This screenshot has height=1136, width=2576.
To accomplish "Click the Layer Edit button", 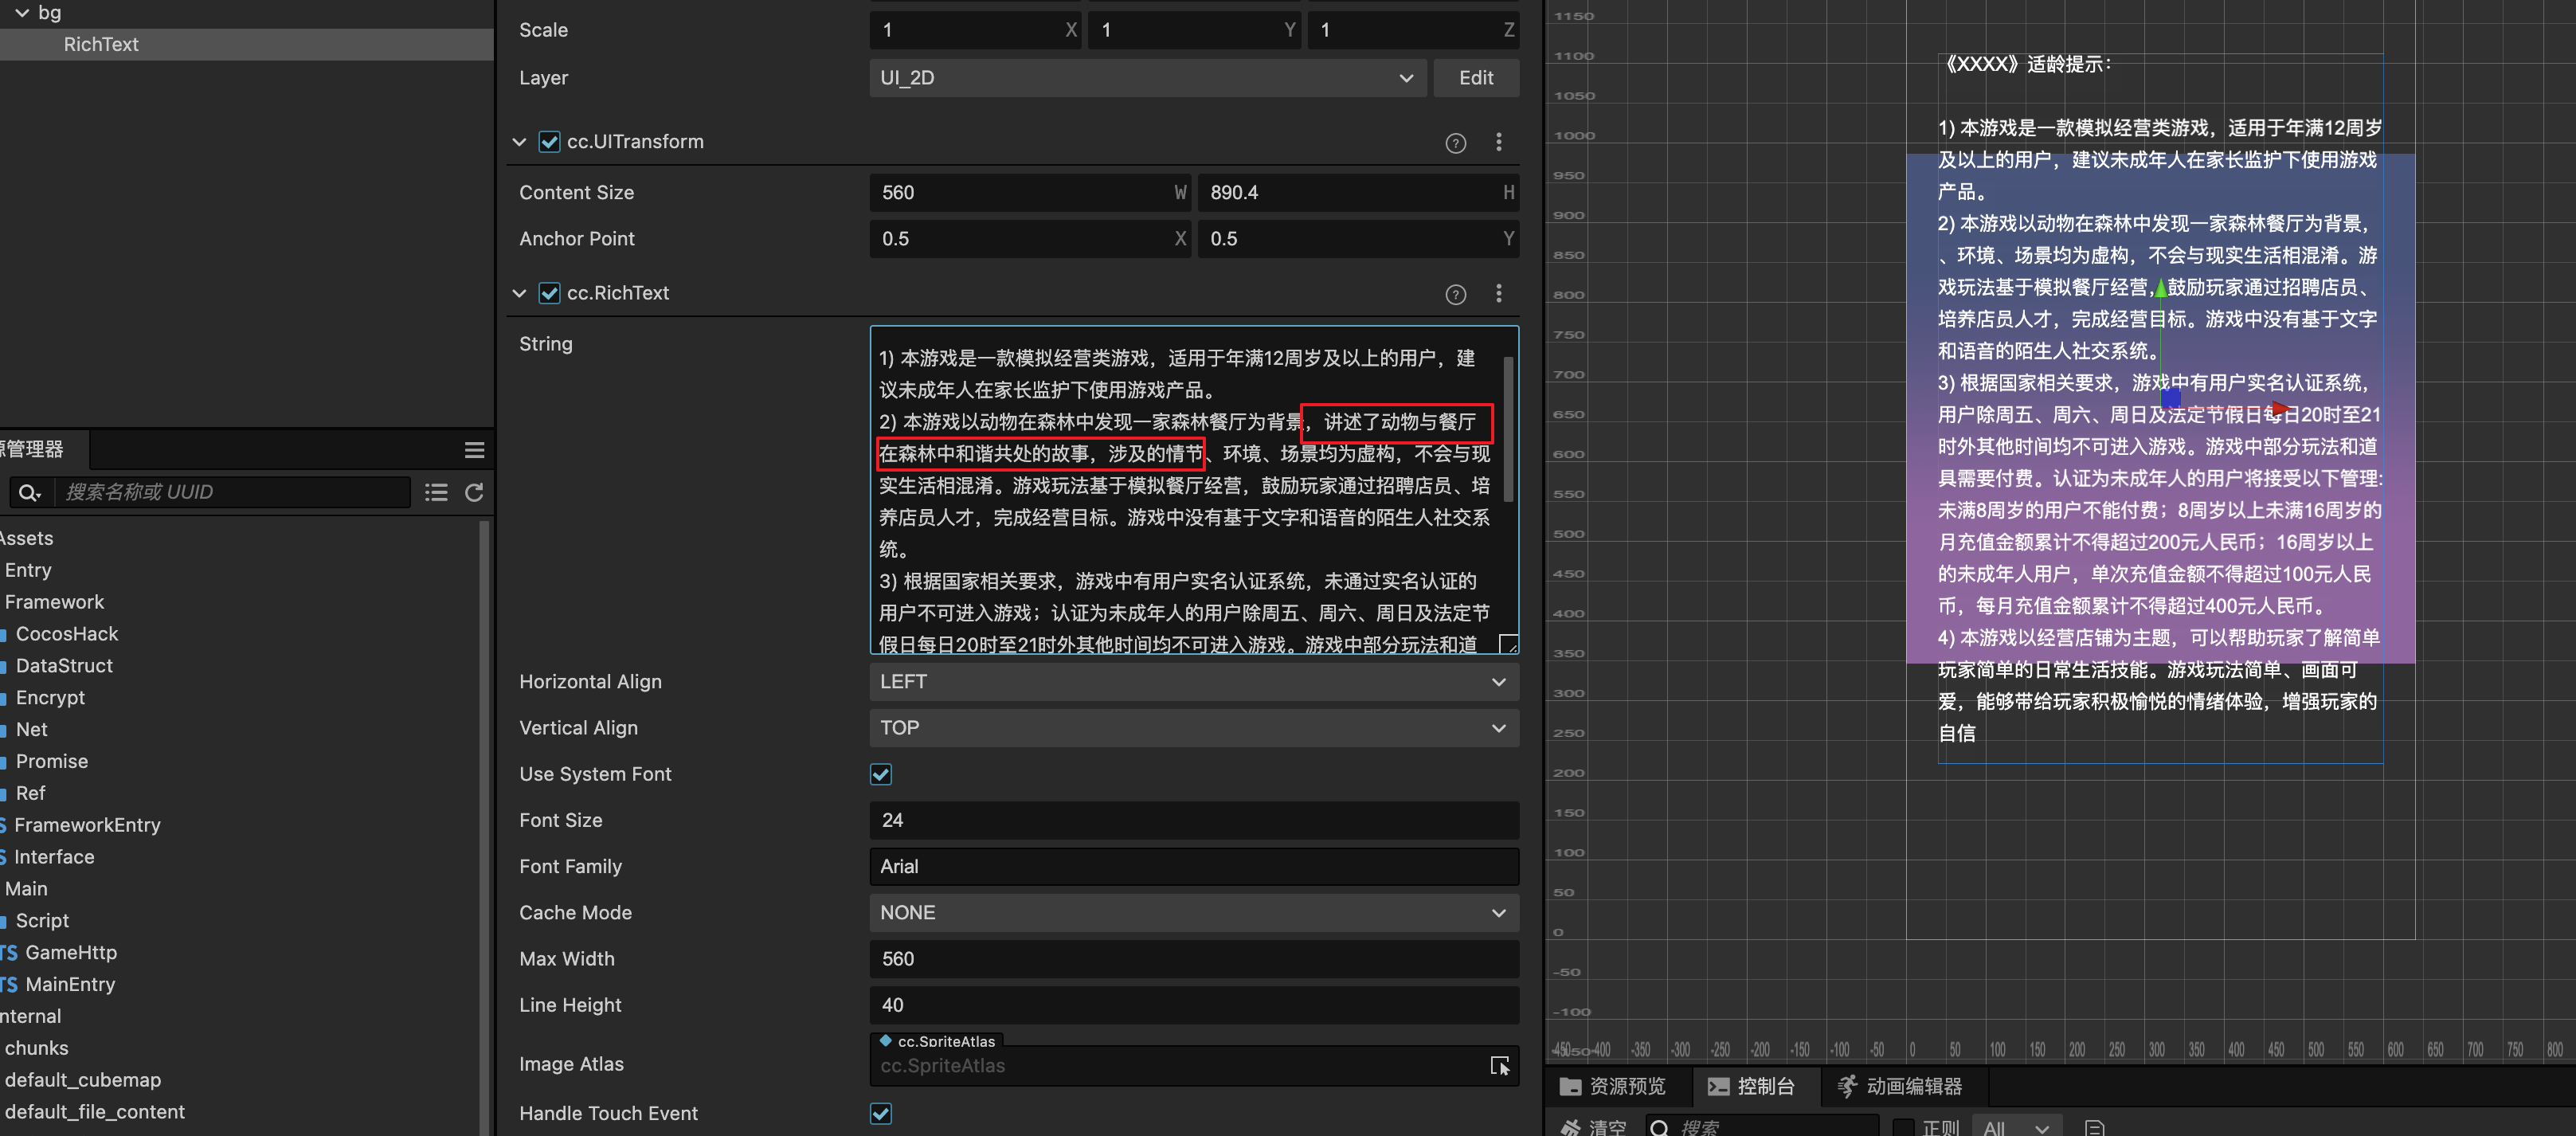I will click(1475, 78).
